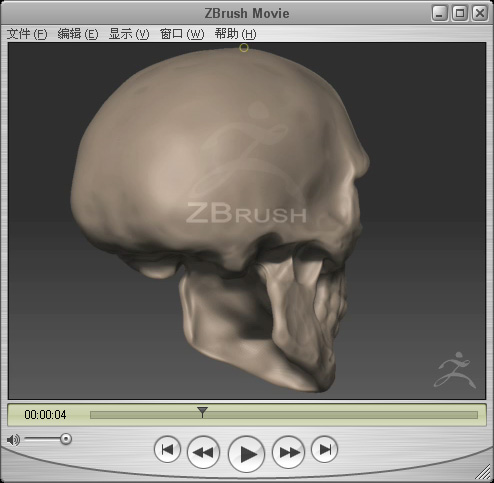Jump to the movie start
Viewport: 494px width, 483px height.
tap(167, 449)
